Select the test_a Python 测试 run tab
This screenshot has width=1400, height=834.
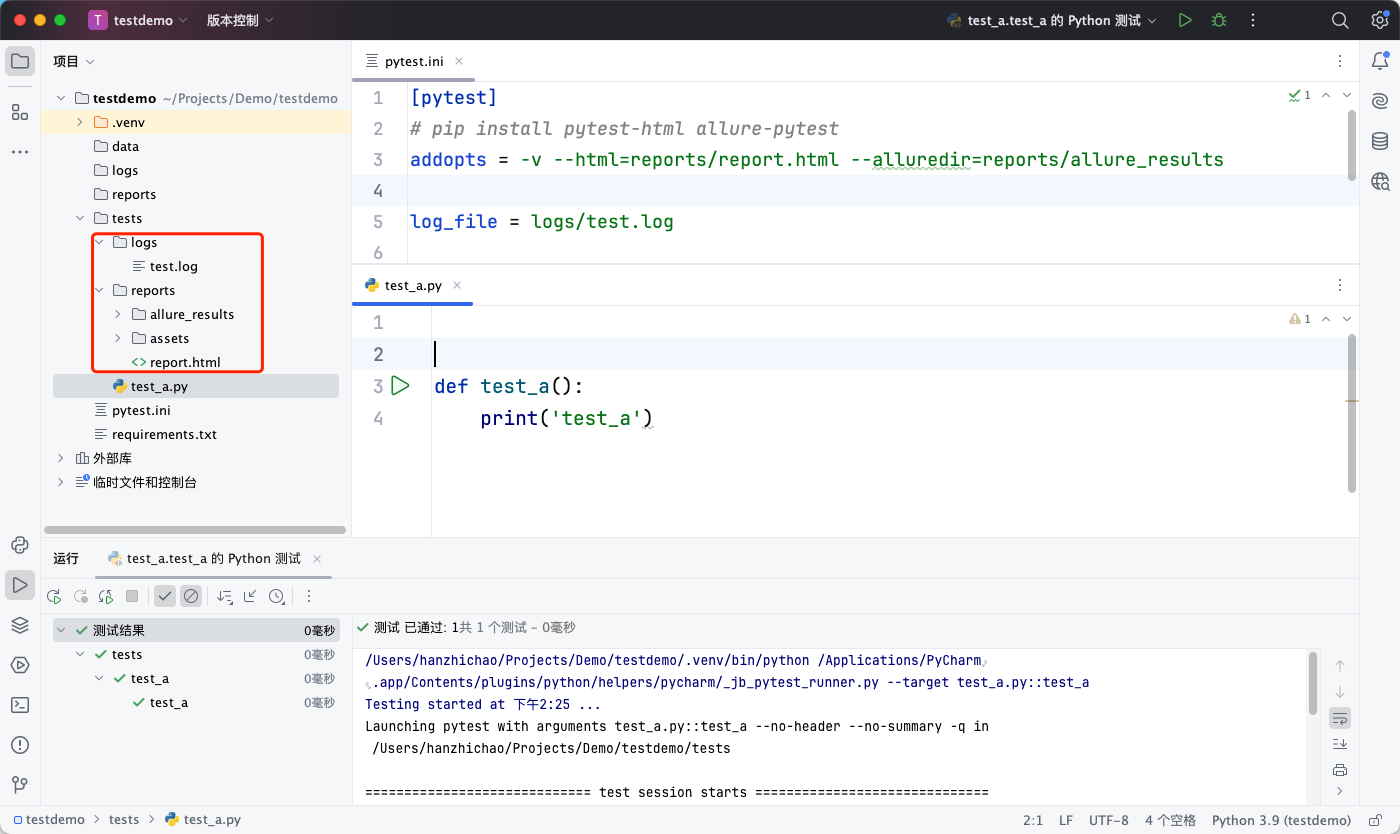tap(213, 558)
